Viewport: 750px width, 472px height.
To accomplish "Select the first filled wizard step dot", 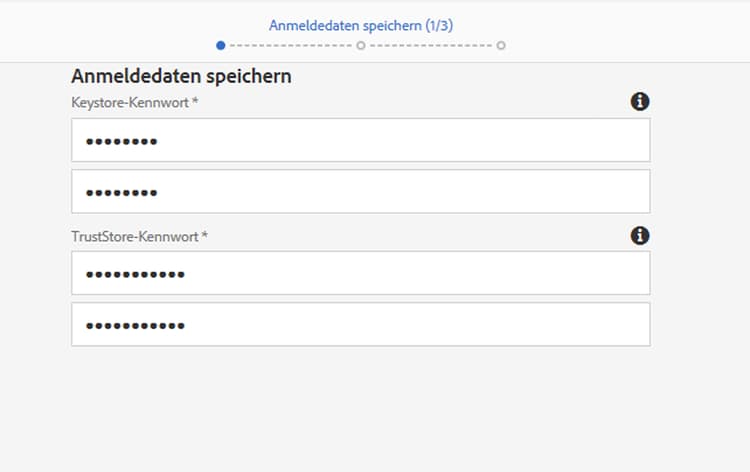I will click(x=221, y=45).
